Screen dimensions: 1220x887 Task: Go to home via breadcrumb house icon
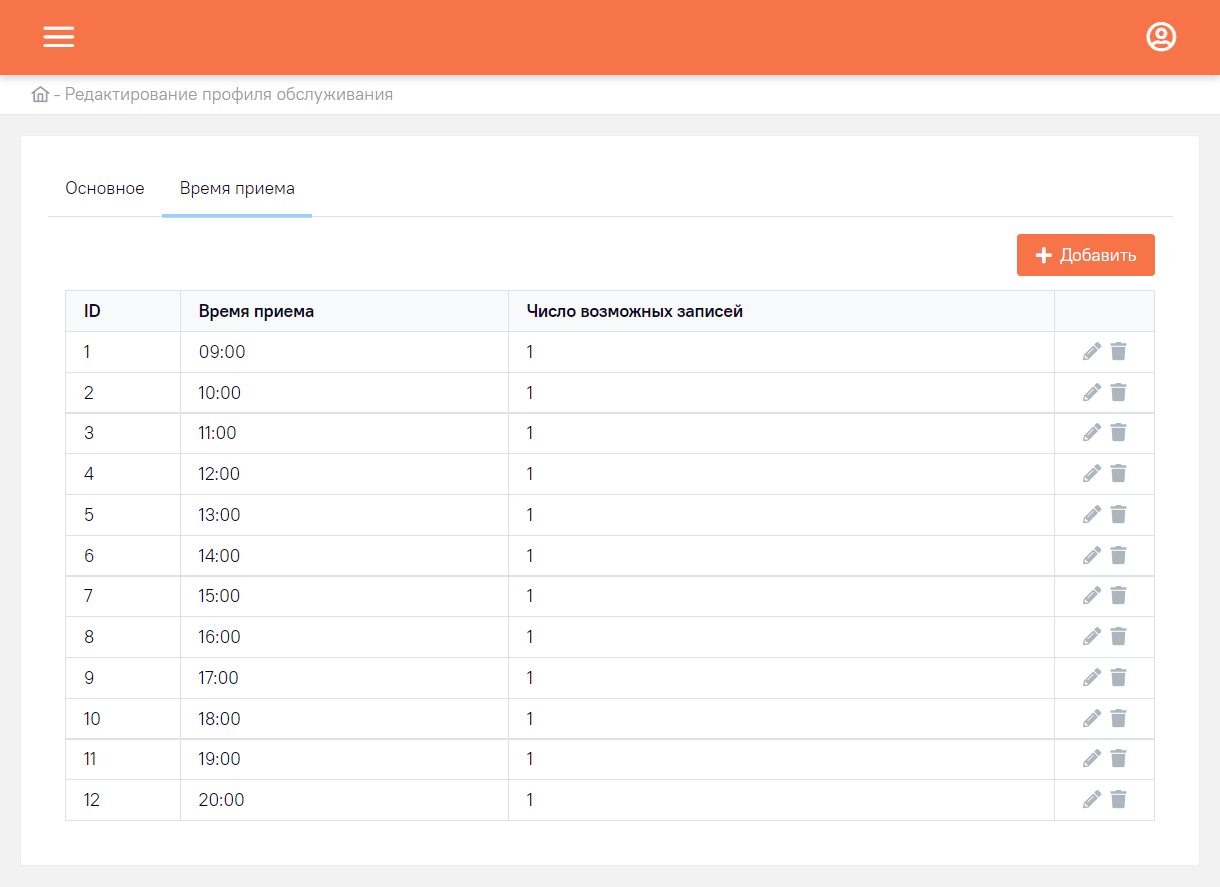40,95
